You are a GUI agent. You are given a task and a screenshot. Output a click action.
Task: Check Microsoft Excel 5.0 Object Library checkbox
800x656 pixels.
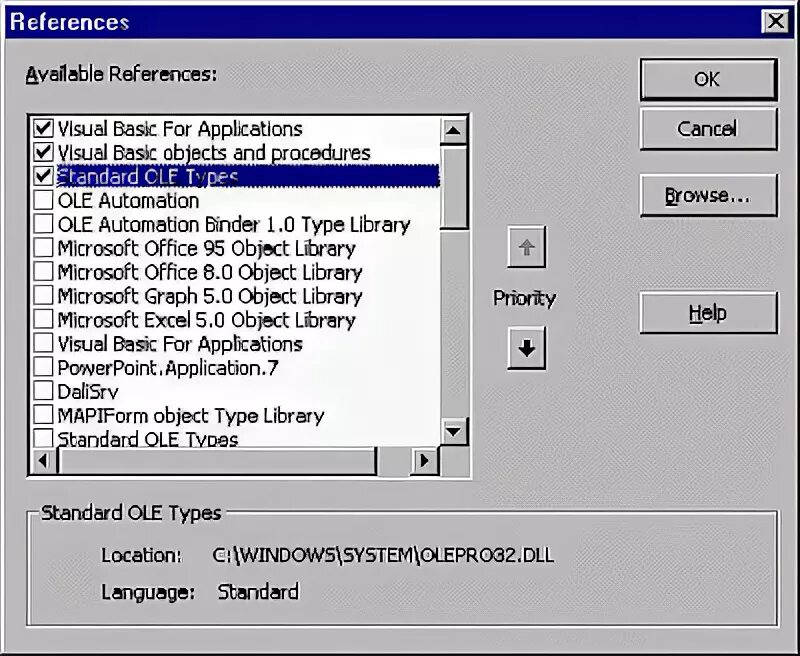tap(43, 320)
